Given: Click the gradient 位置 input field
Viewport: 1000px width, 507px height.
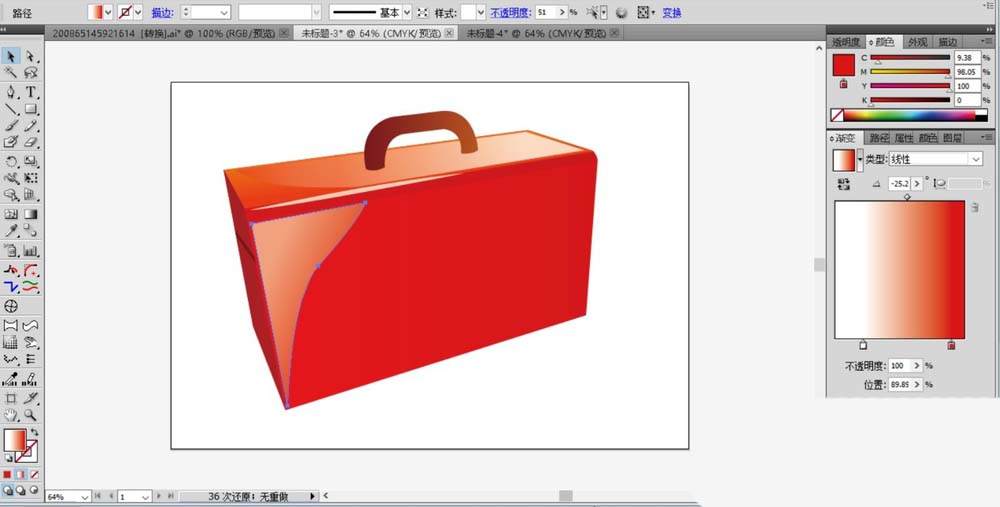Looking at the screenshot, I should [899, 385].
